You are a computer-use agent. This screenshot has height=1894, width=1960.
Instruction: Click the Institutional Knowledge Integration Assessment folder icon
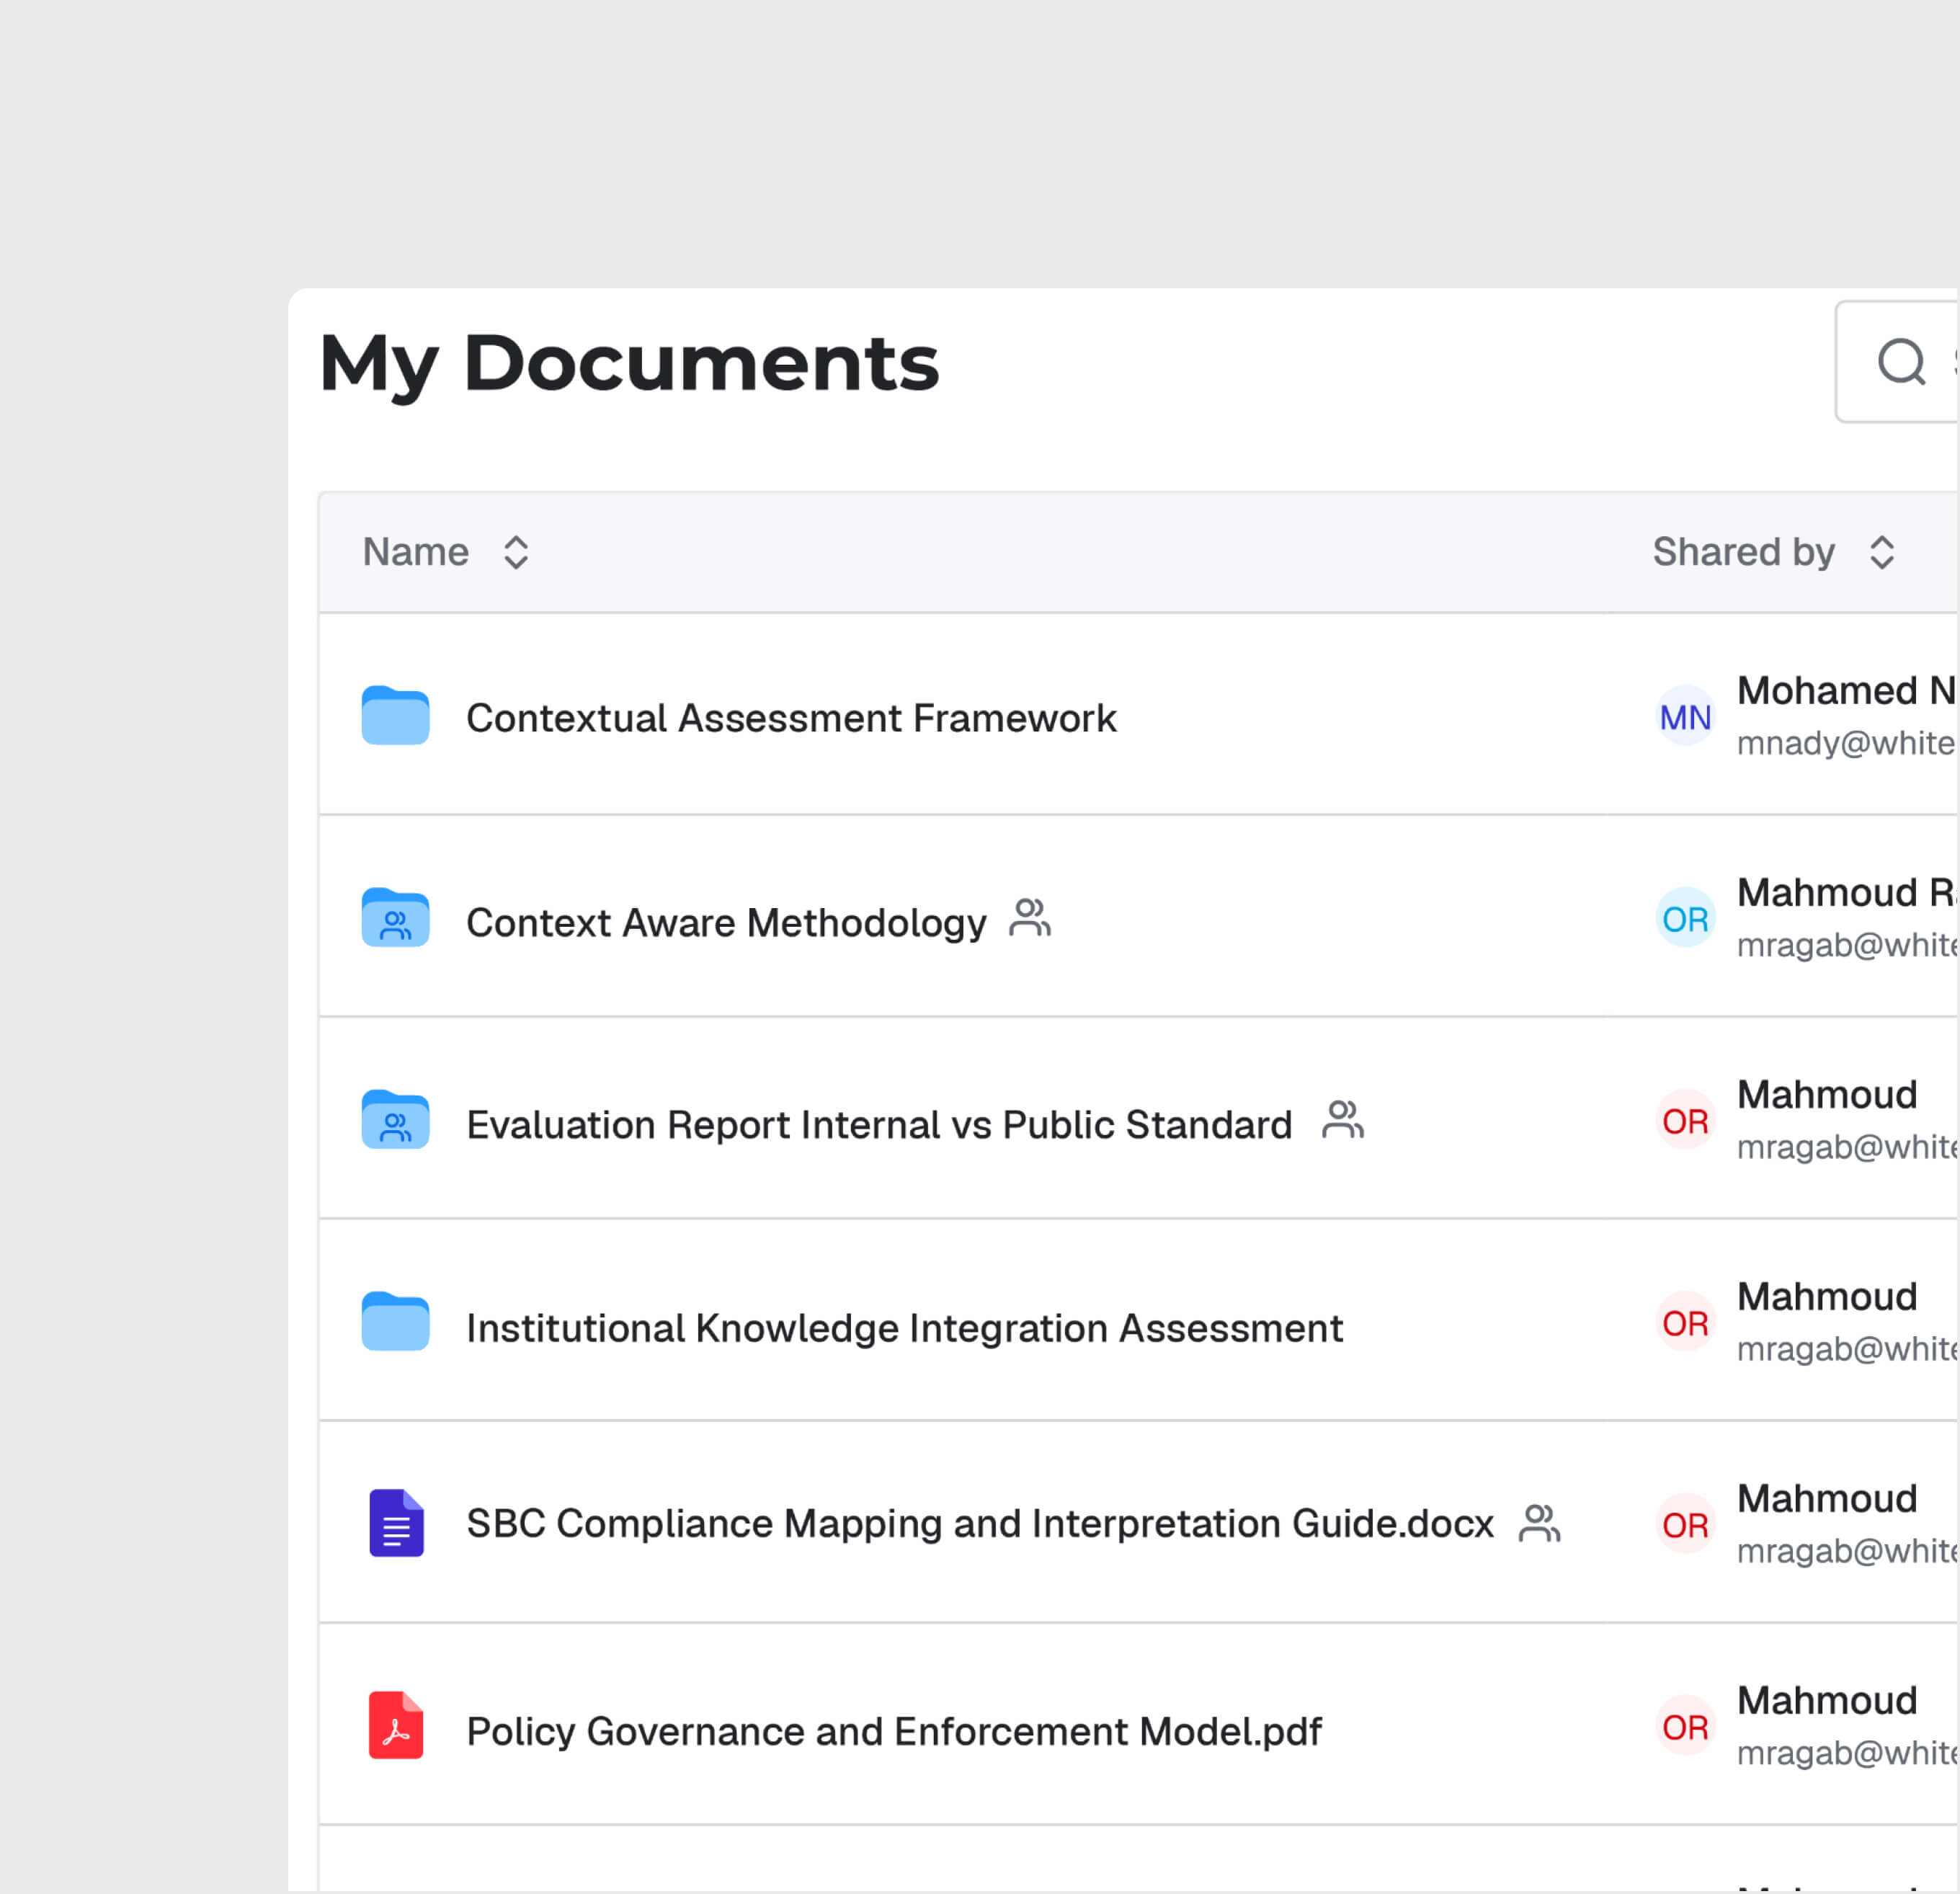pos(395,1323)
